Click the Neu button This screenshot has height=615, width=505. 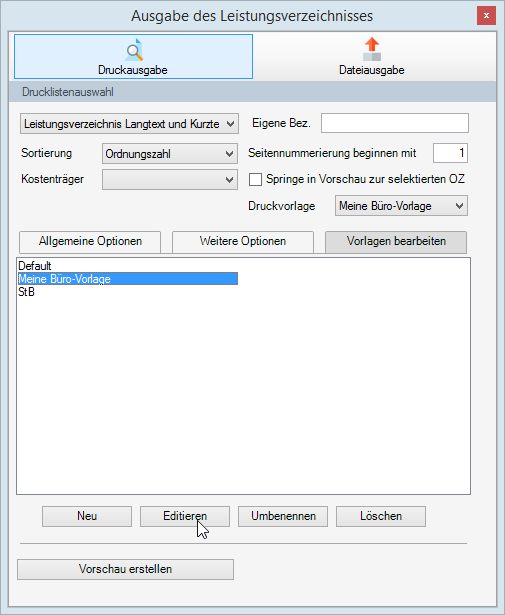coord(87,516)
